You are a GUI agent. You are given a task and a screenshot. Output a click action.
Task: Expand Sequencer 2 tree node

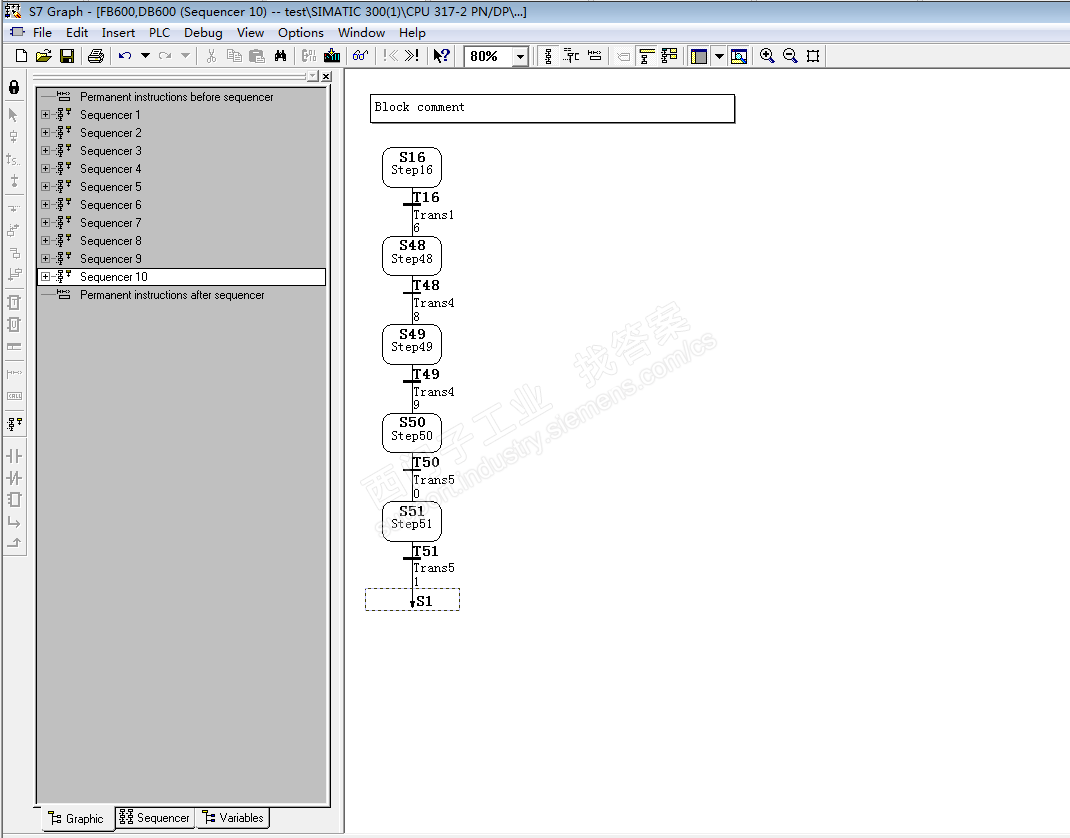coord(45,132)
